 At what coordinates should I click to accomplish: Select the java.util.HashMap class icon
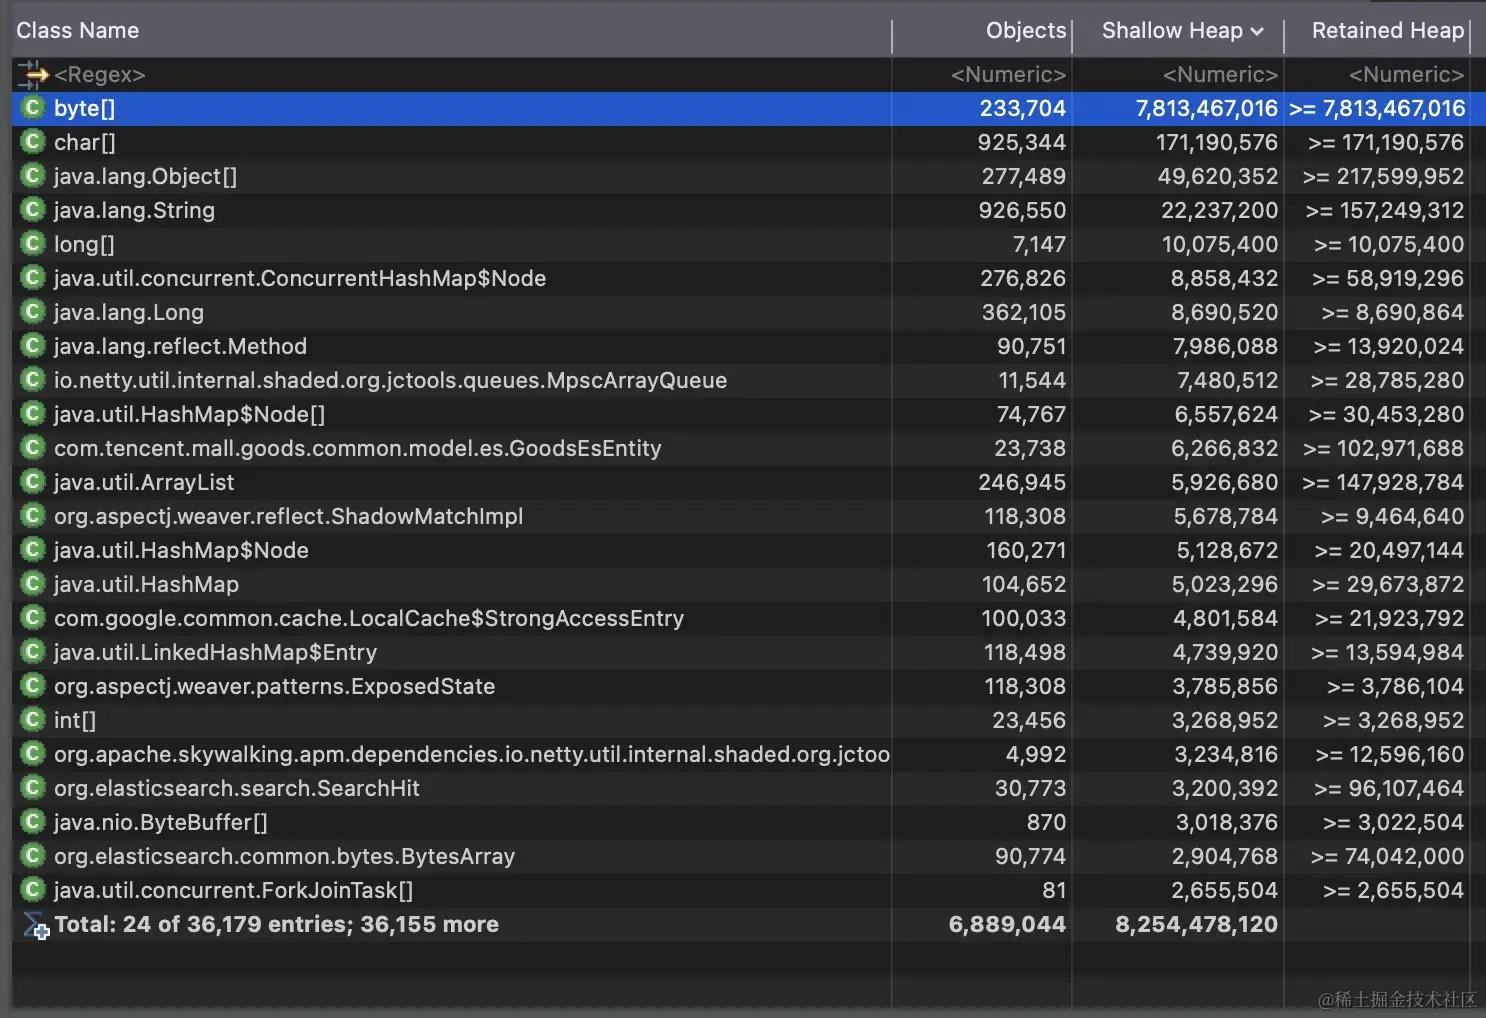[33, 584]
